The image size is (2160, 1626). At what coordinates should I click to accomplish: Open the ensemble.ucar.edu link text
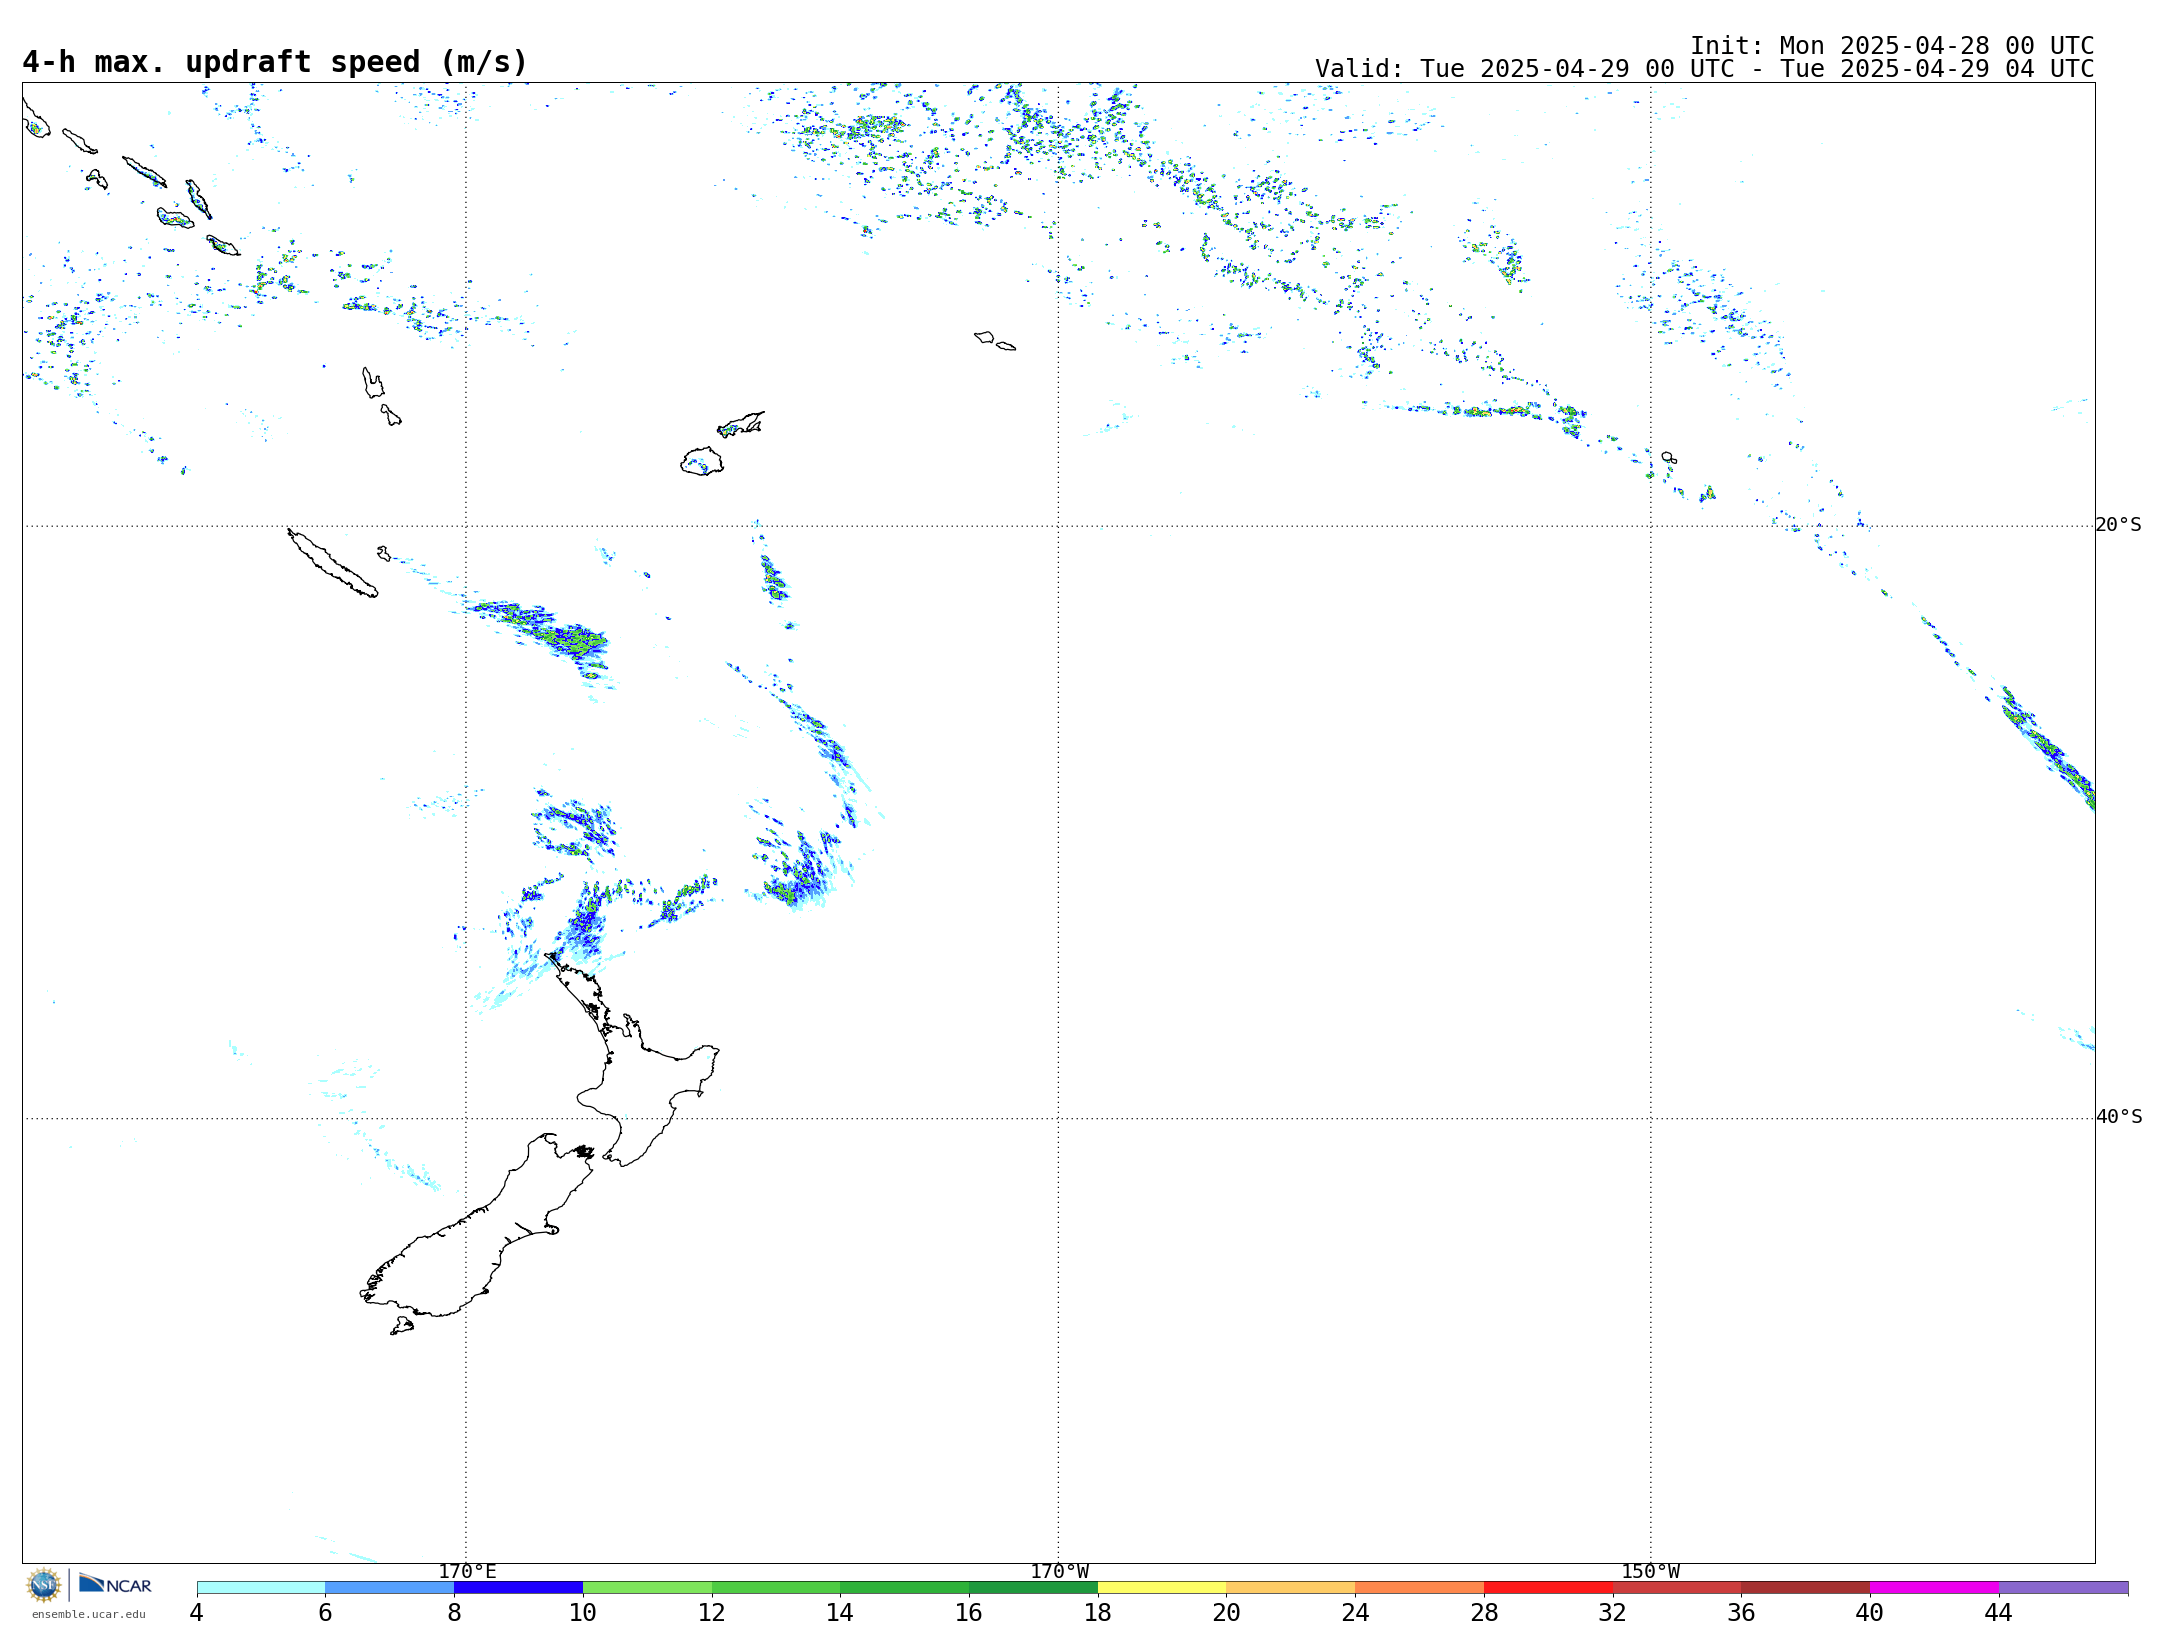click(x=88, y=1614)
